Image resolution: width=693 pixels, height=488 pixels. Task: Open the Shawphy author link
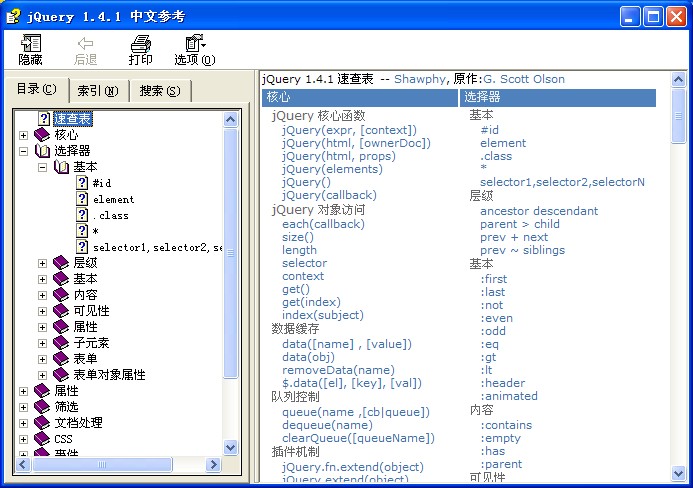[420, 79]
